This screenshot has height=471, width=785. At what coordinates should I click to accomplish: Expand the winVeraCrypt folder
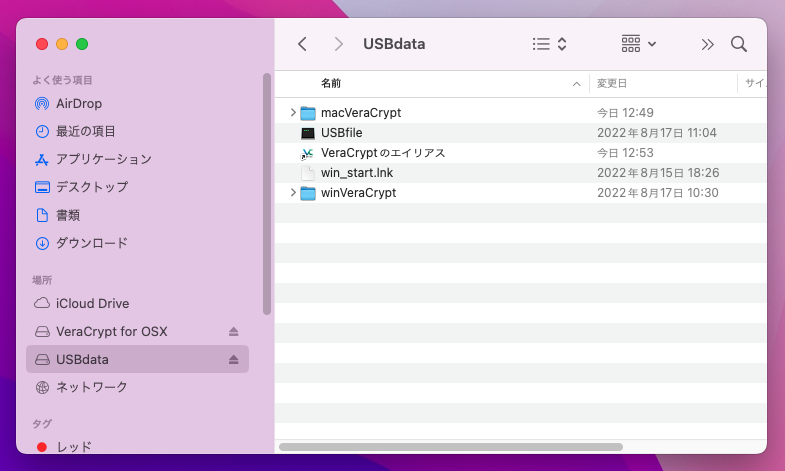point(292,193)
